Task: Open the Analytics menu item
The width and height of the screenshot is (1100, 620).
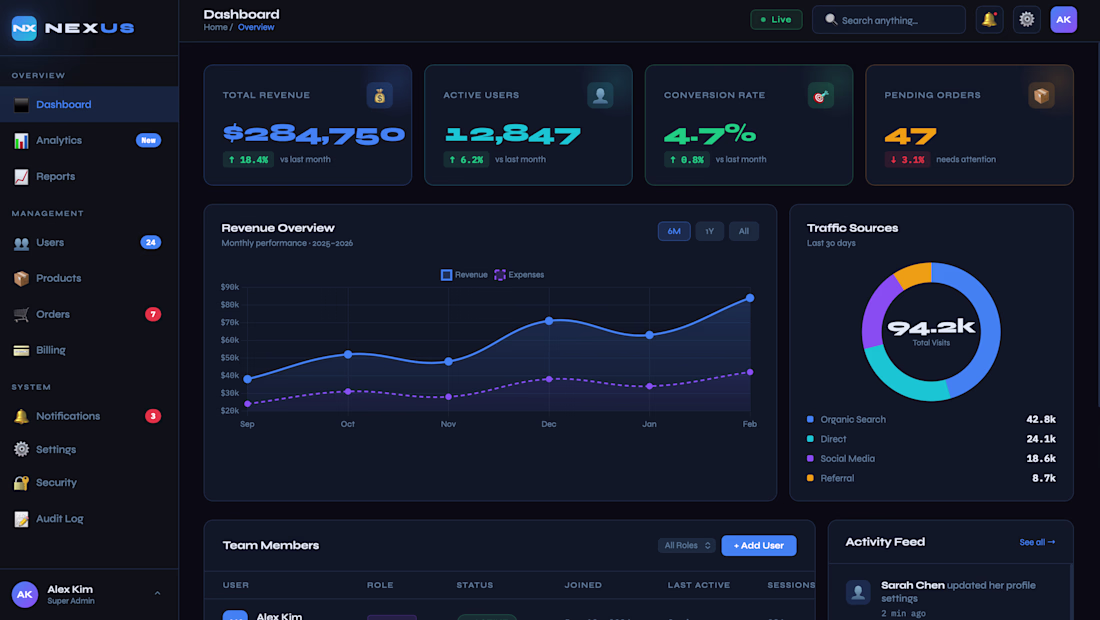Action: [x=89, y=140]
